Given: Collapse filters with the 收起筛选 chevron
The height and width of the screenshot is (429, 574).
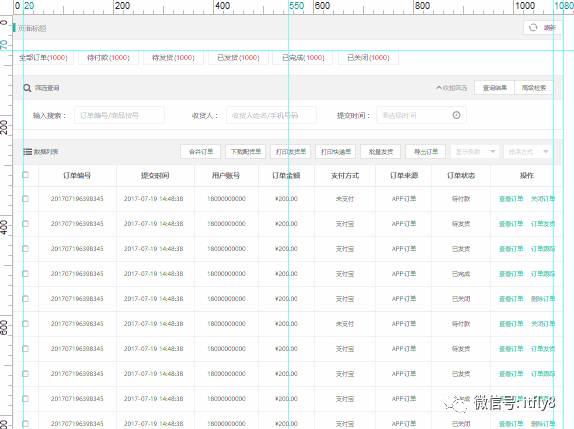Looking at the screenshot, I should pos(452,88).
